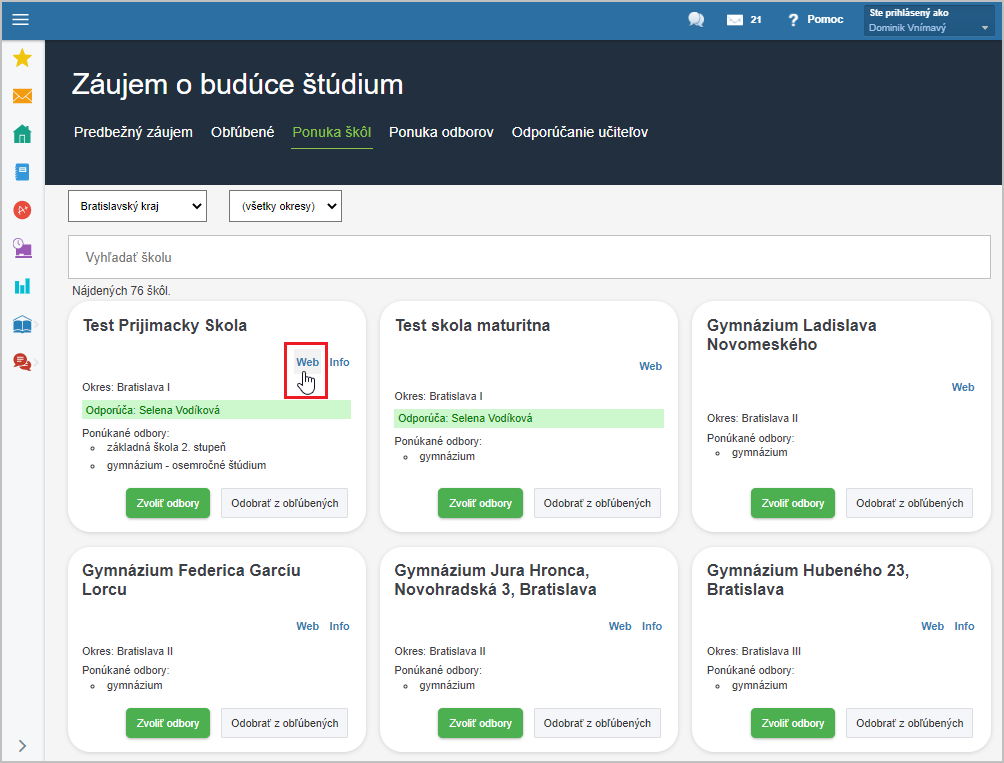Open the (všetky okresy) district dropdown
The width and height of the screenshot is (1004, 763).
pyautogui.click(x=286, y=206)
